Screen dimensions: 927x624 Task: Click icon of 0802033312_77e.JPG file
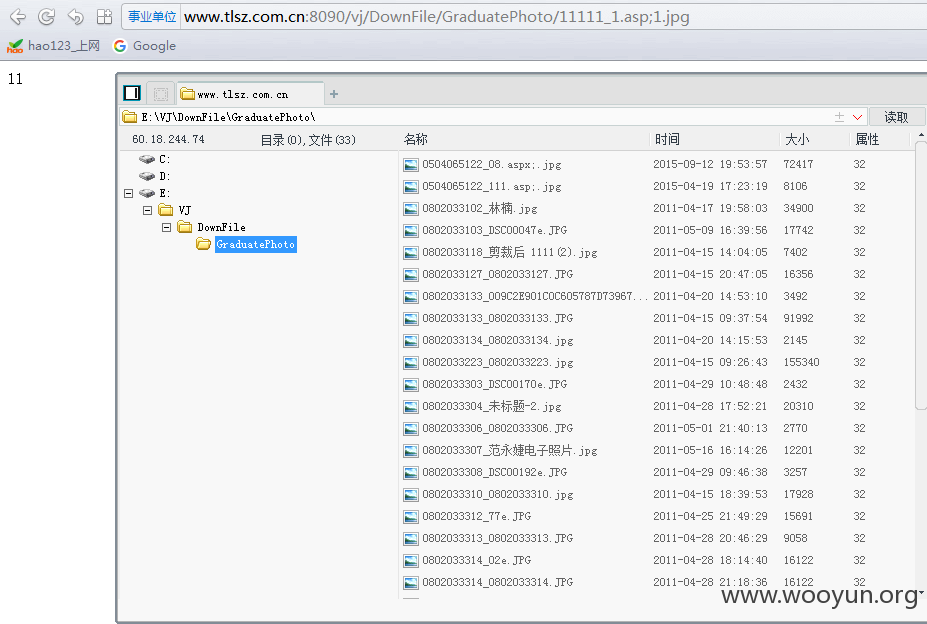(x=411, y=517)
